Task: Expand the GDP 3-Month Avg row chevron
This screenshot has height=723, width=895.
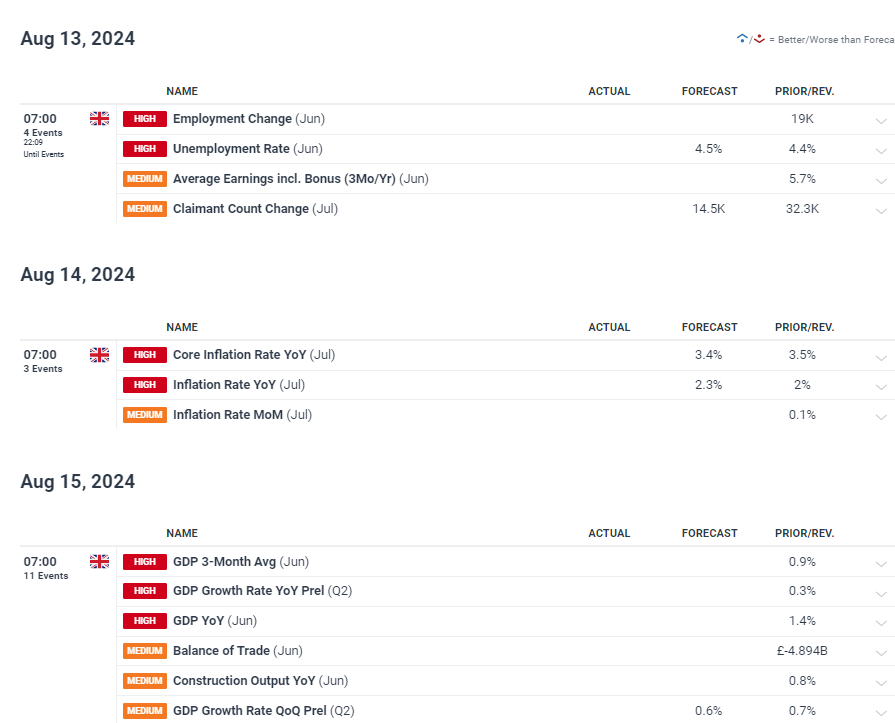Action: click(x=880, y=564)
